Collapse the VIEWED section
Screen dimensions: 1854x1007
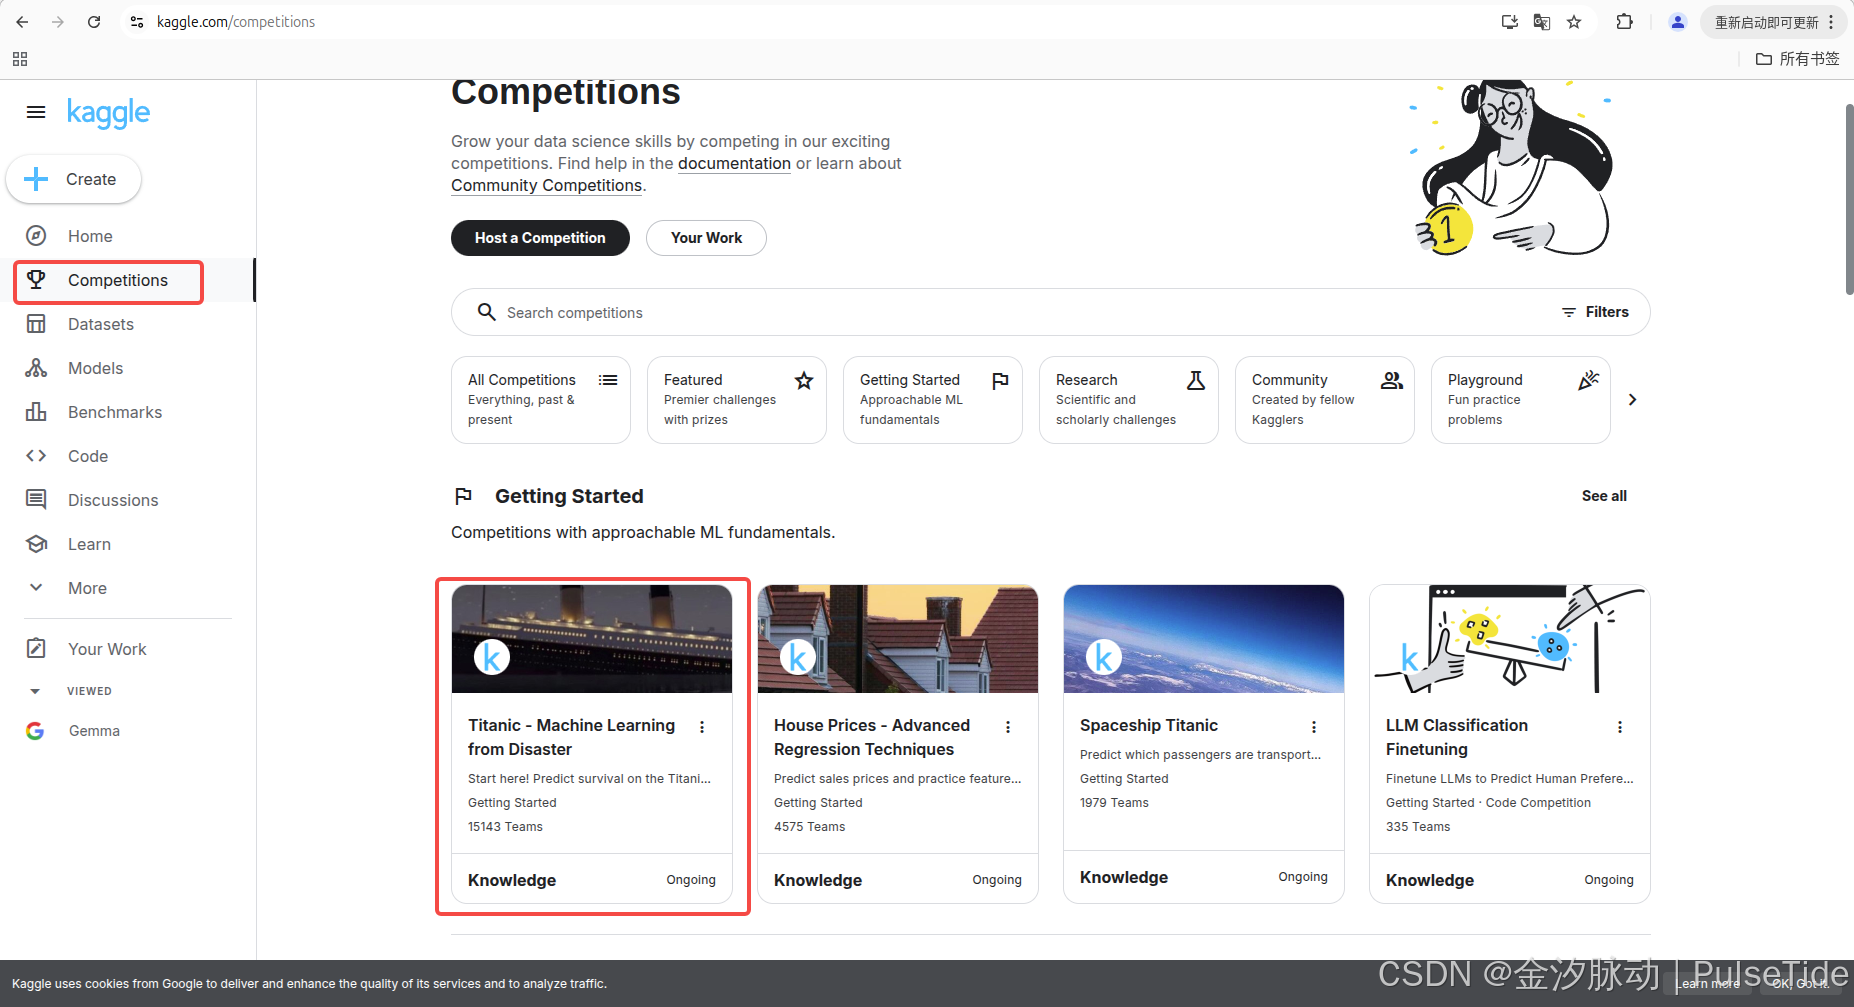pyautogui.click(x=35, y=691)
